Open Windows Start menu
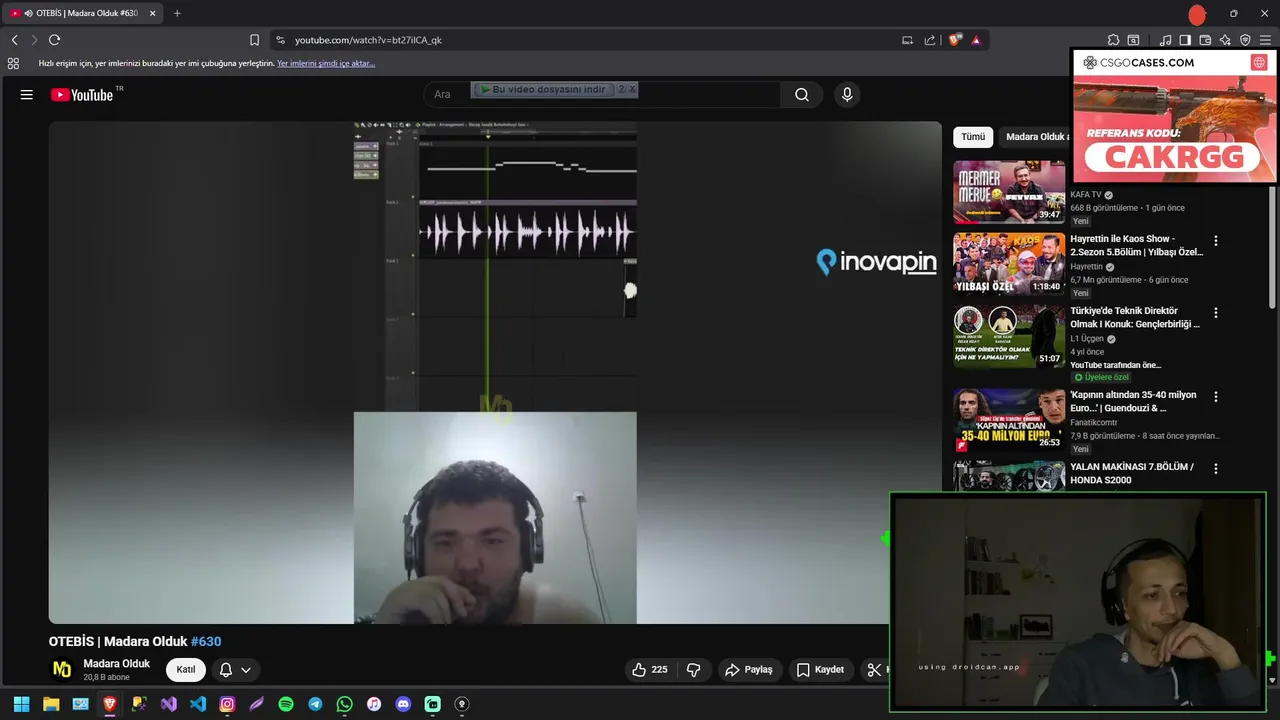 (x=21, y=704)
